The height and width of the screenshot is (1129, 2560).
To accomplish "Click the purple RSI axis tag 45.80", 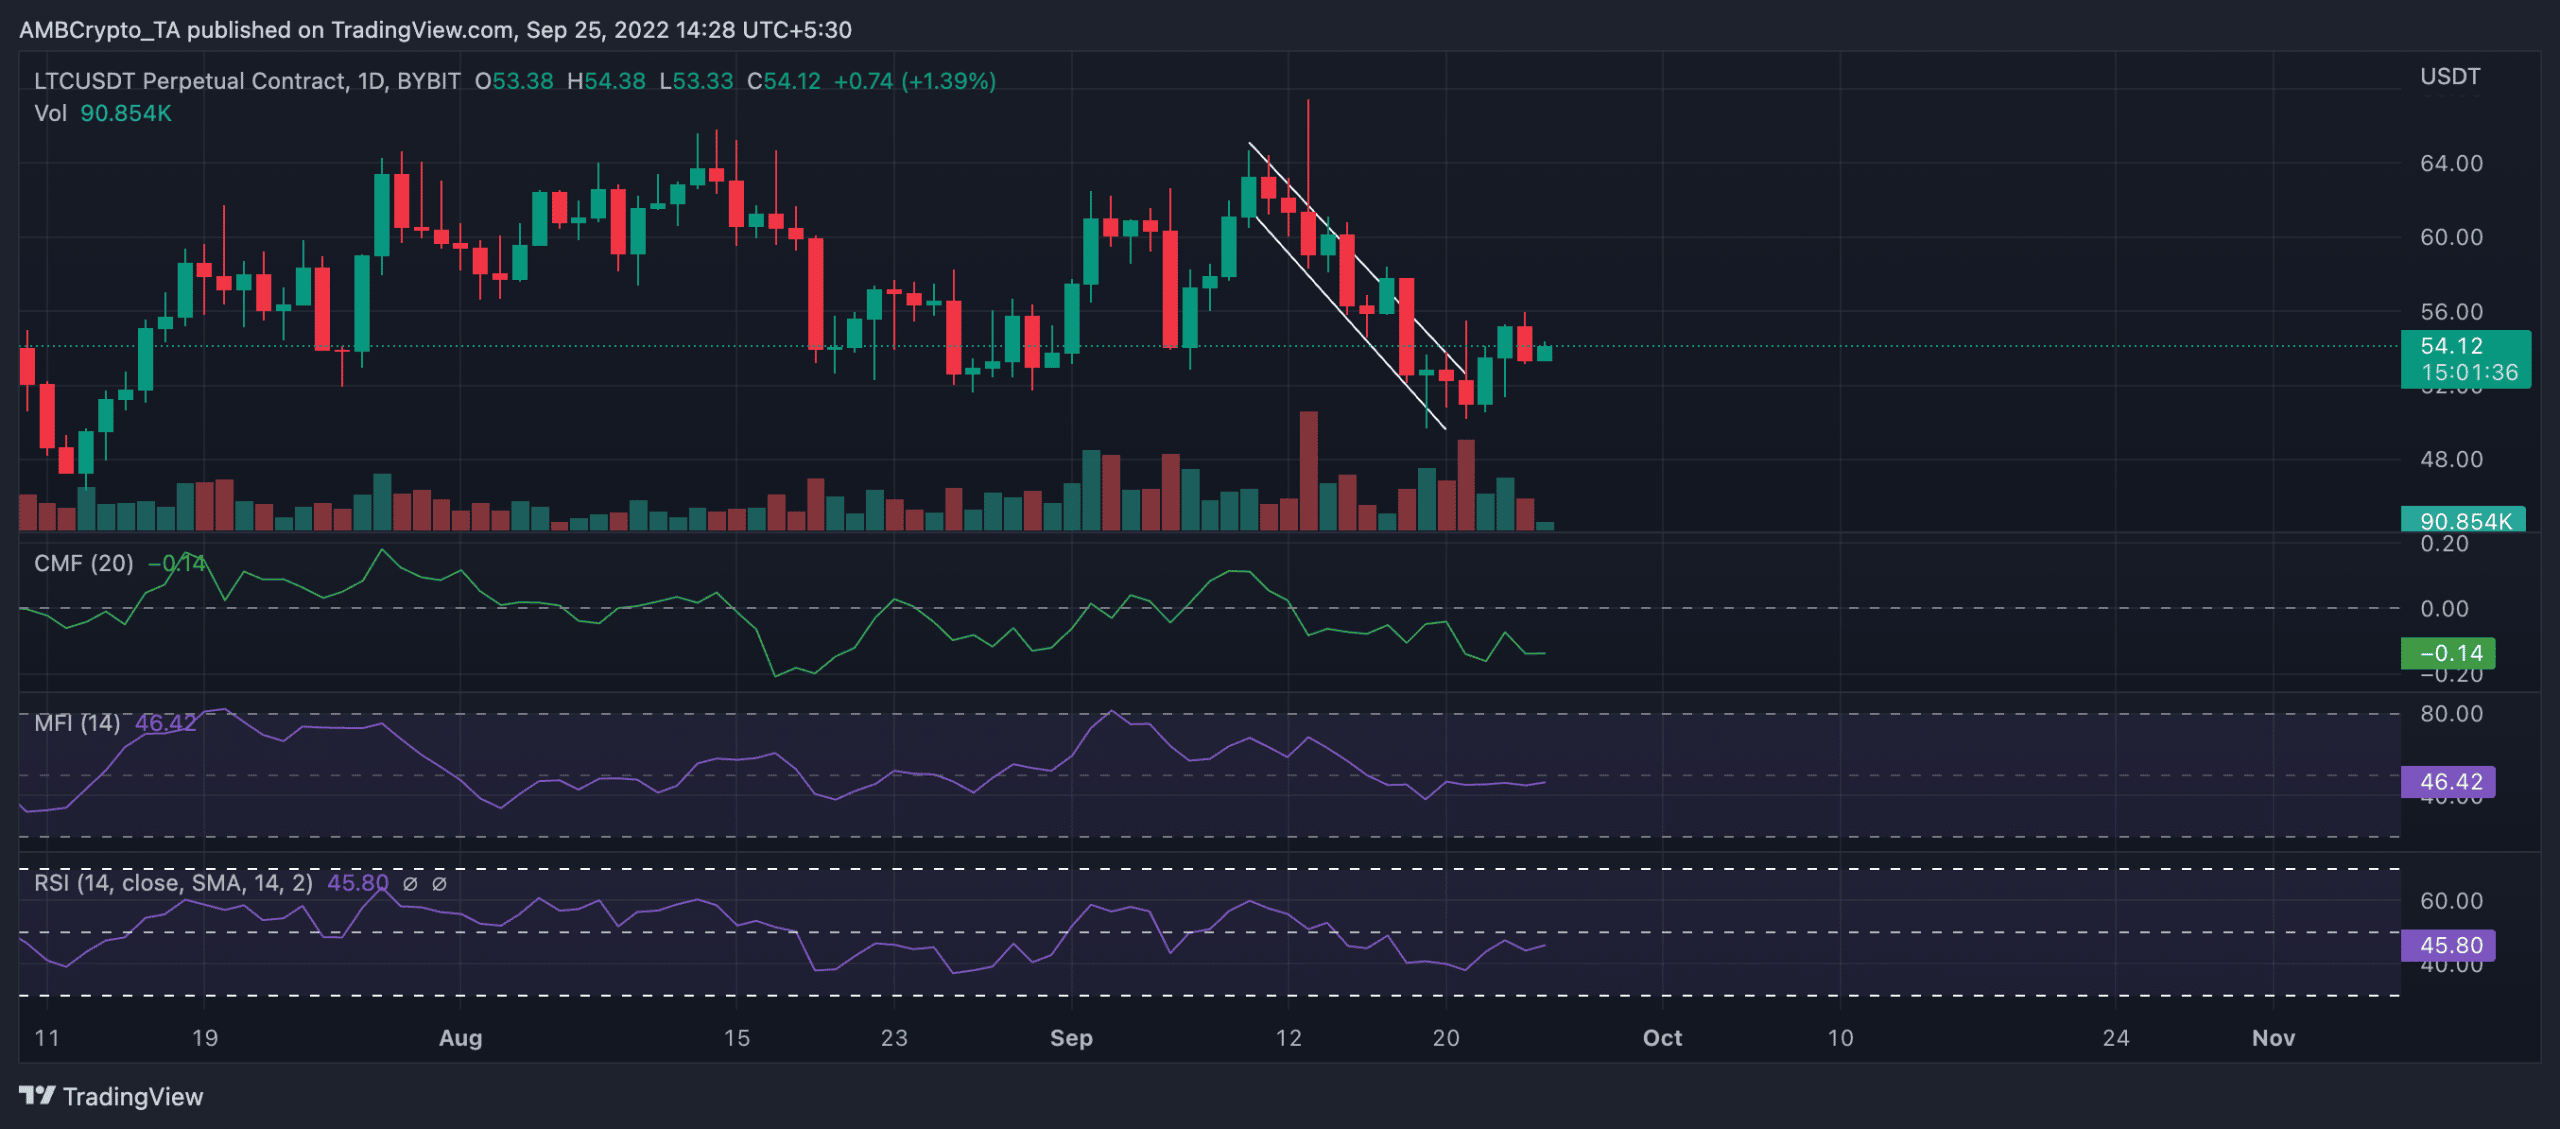I will tap(2449, 945).
